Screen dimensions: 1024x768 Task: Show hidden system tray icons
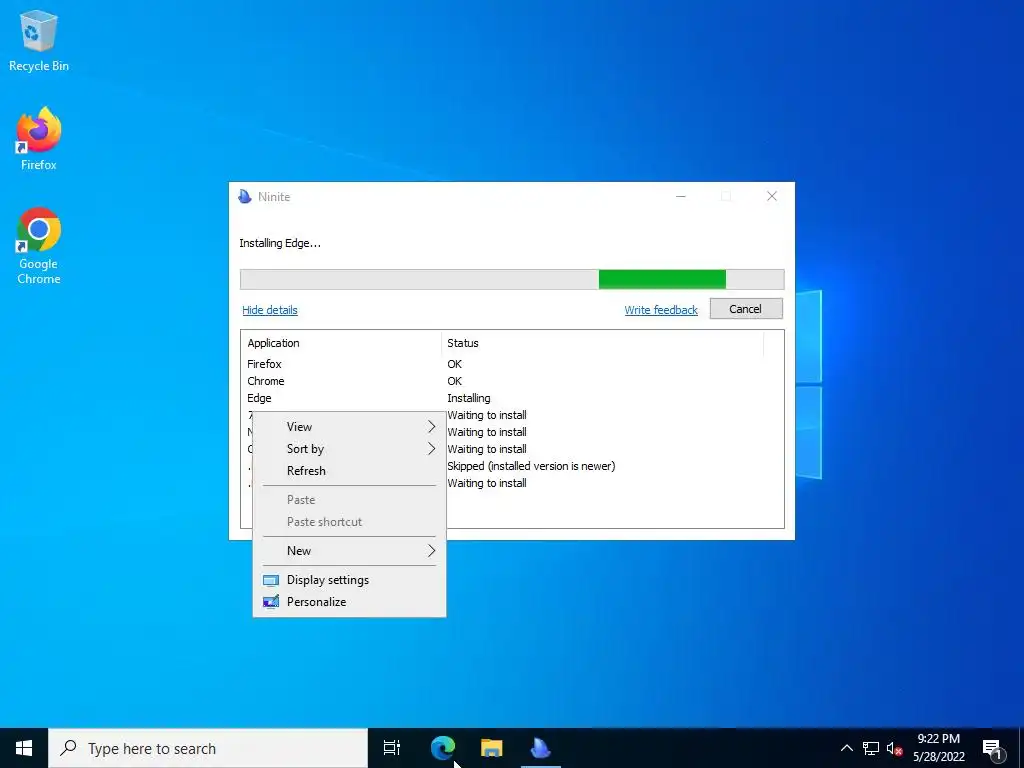[x=846, y=748]
